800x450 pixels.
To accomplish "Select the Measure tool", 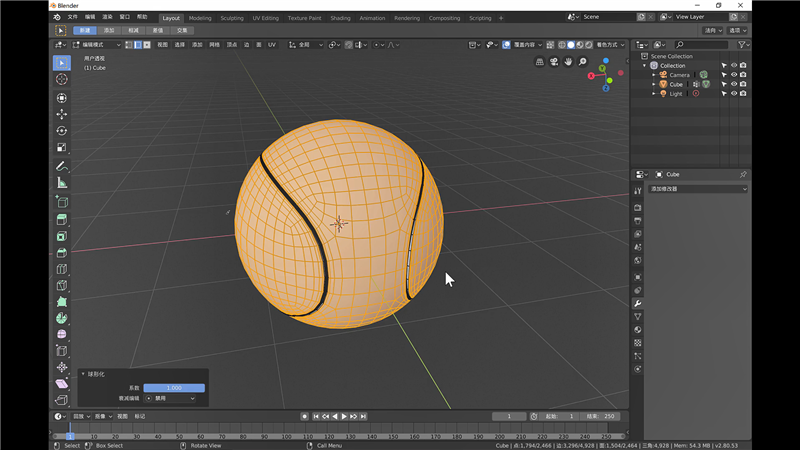I will (x=62, y=183).
